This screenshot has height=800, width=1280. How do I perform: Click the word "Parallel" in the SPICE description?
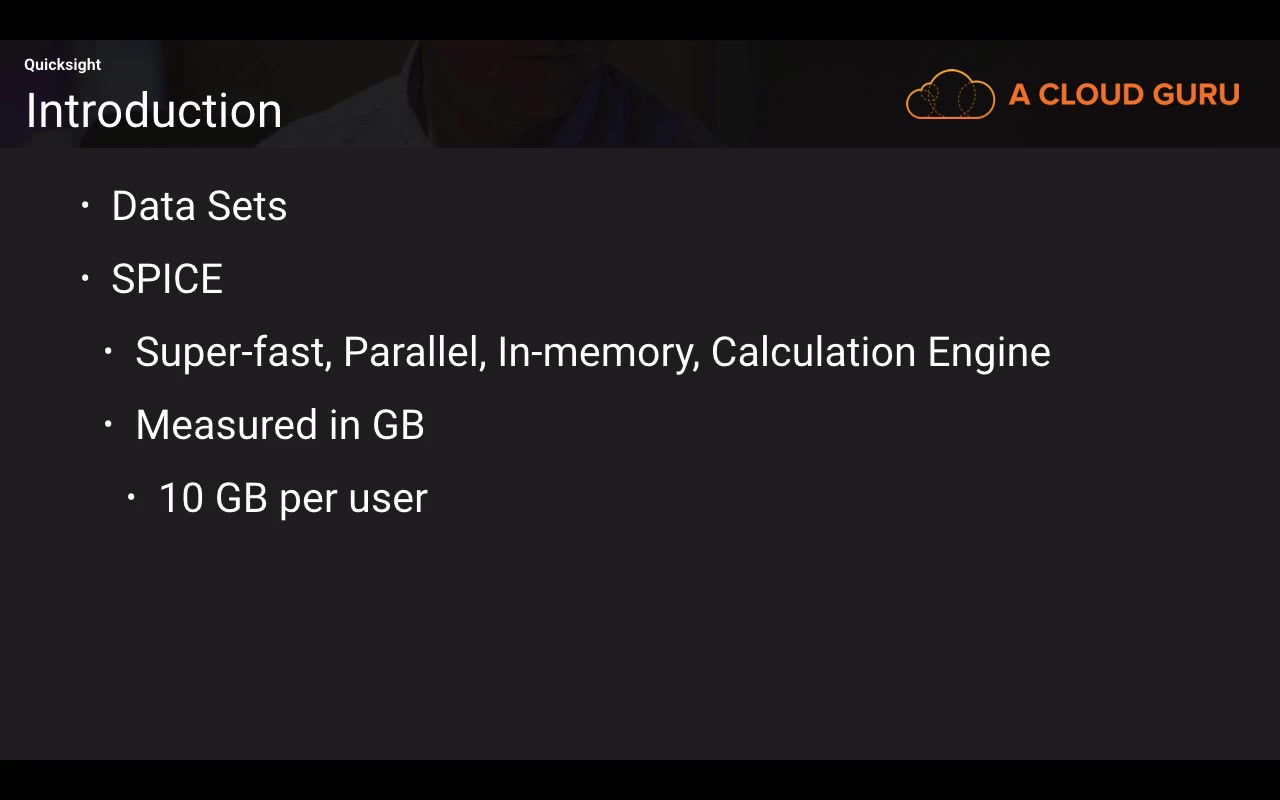(413, 352)
